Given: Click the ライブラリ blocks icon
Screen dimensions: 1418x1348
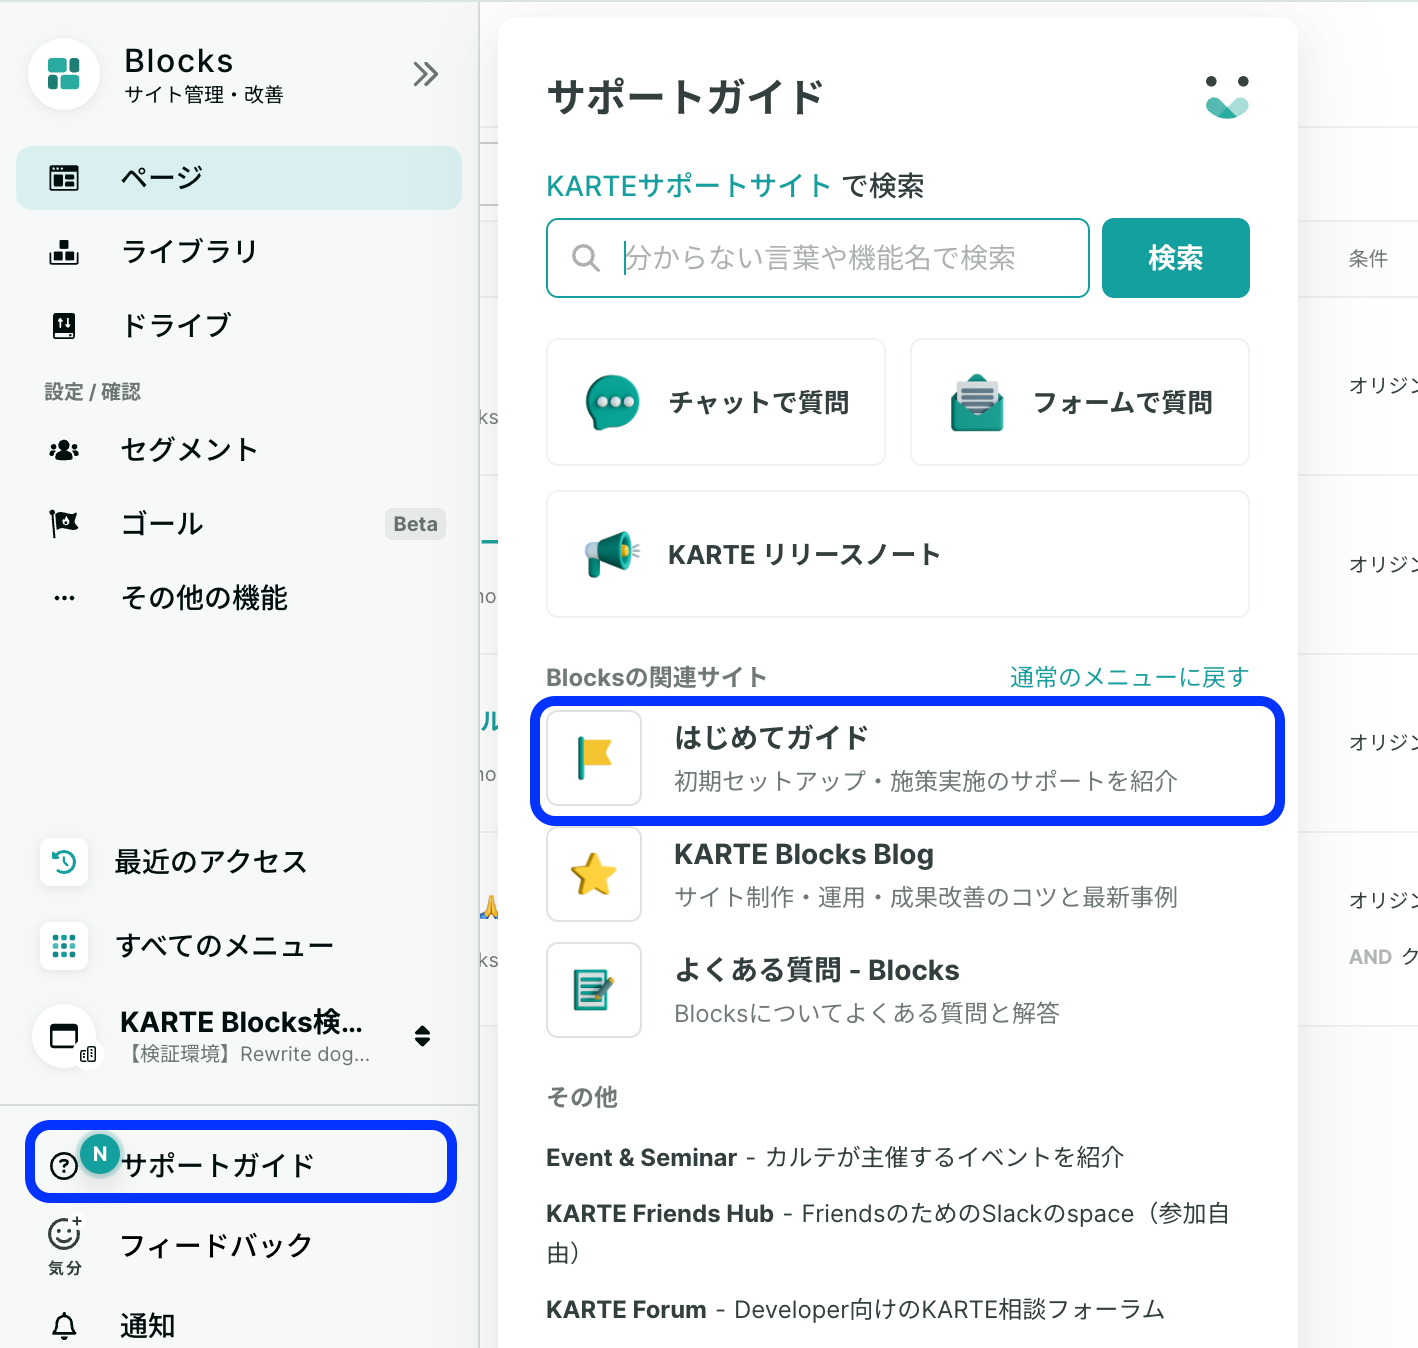Looking at the screenshot, I should tap(64, 252).
